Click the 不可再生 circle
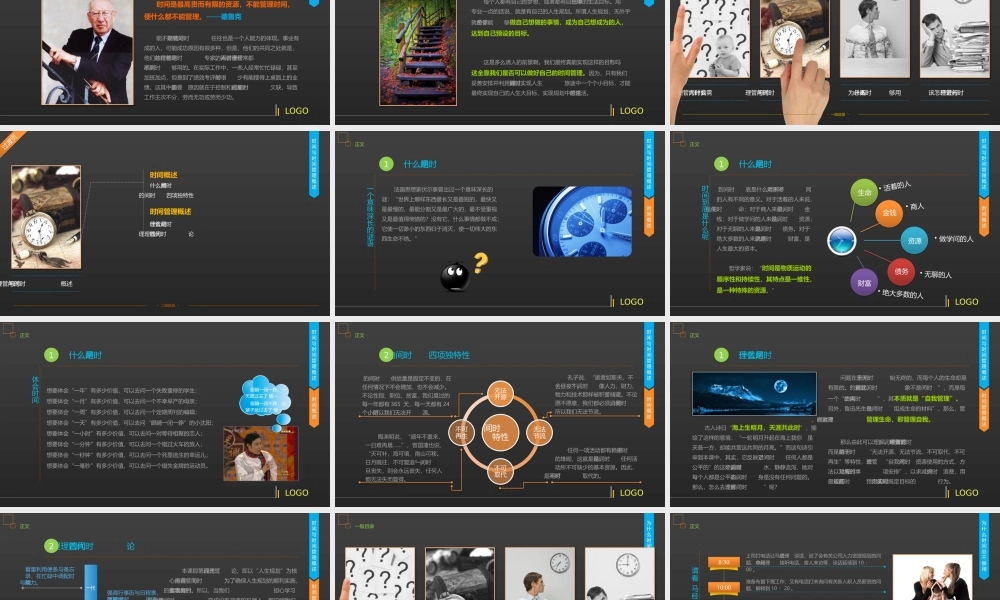The height and width of the screenshot is (600, 1000). 462,432
